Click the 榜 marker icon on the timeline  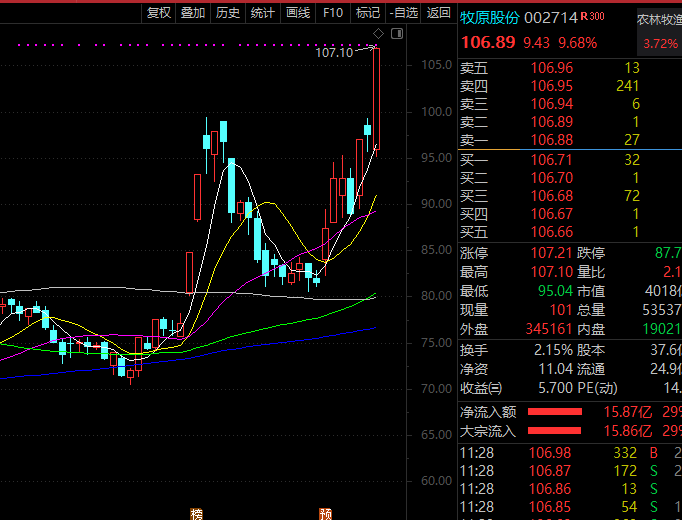(196, 513)
